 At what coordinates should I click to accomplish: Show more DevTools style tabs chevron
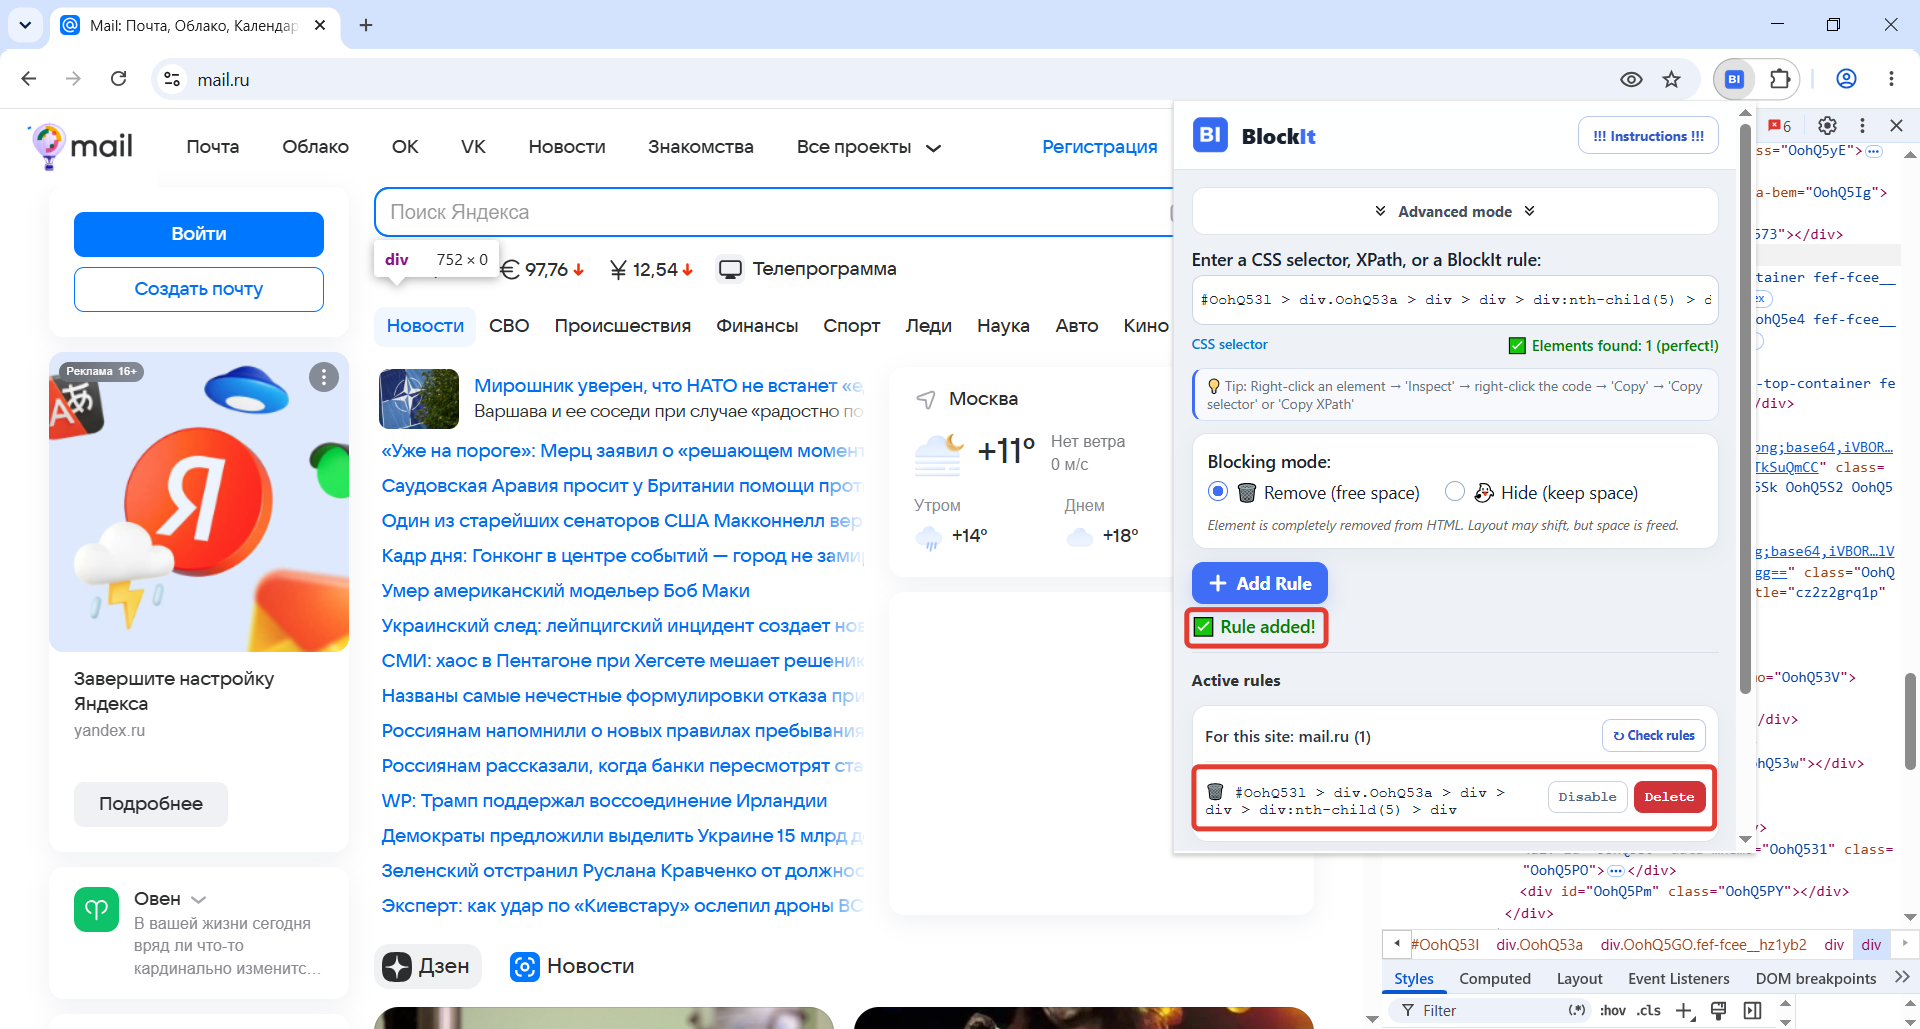point(1901,977)
